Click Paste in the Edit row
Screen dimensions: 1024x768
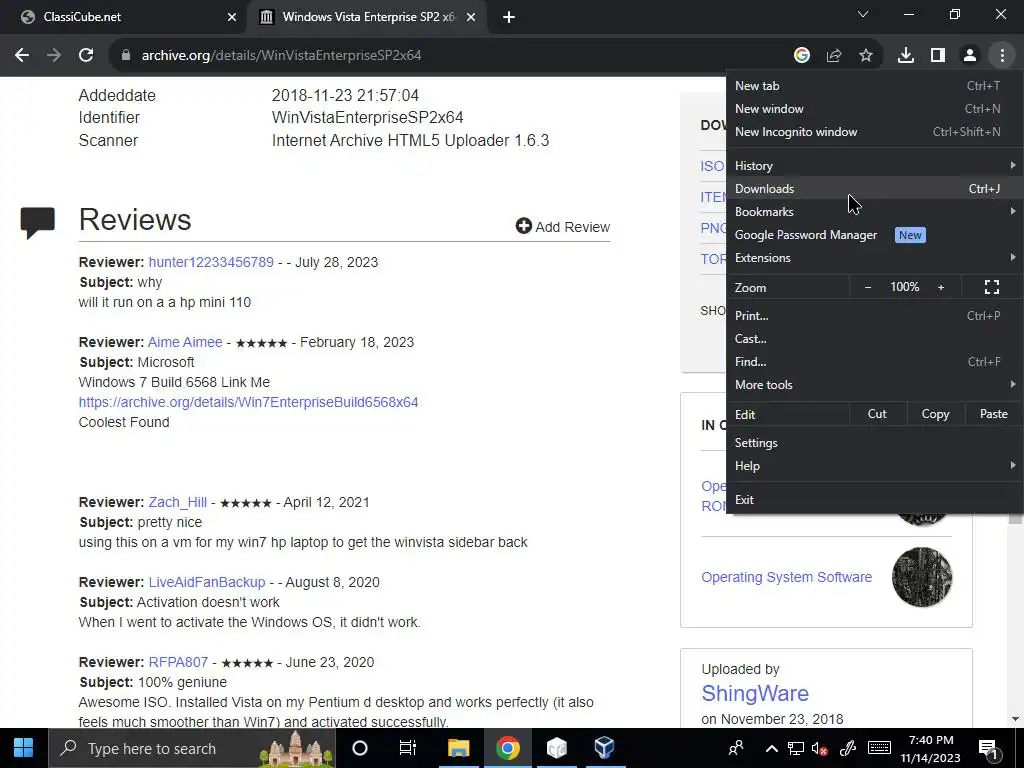coord(993,414)
